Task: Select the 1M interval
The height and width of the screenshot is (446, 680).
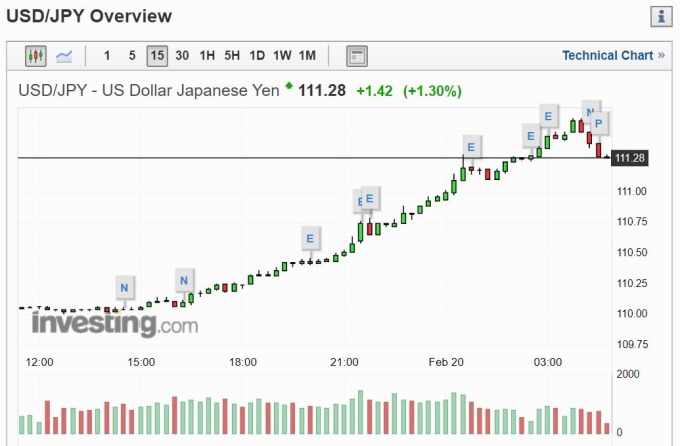Action: 307,56
